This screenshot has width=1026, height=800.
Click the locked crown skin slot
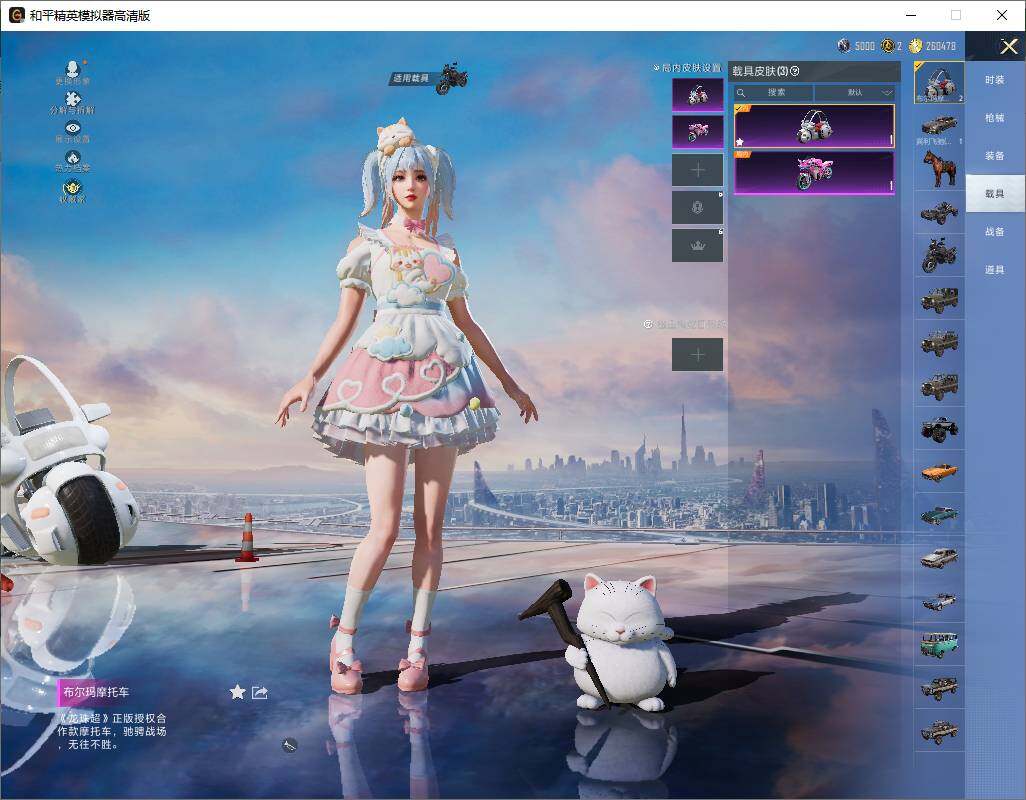point(698,245)
